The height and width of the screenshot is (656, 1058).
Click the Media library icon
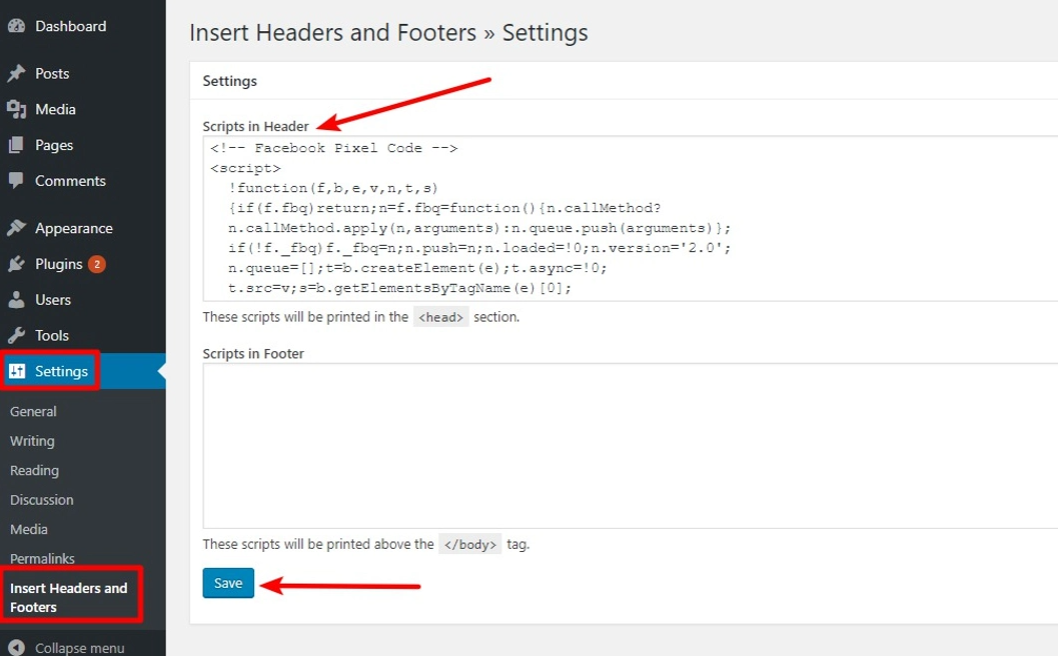(x=16, y=109)
